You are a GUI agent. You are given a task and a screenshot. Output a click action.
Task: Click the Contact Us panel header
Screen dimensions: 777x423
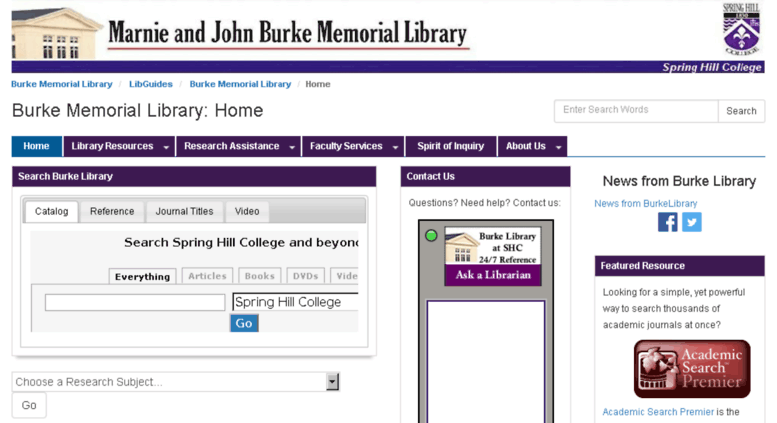485,176
